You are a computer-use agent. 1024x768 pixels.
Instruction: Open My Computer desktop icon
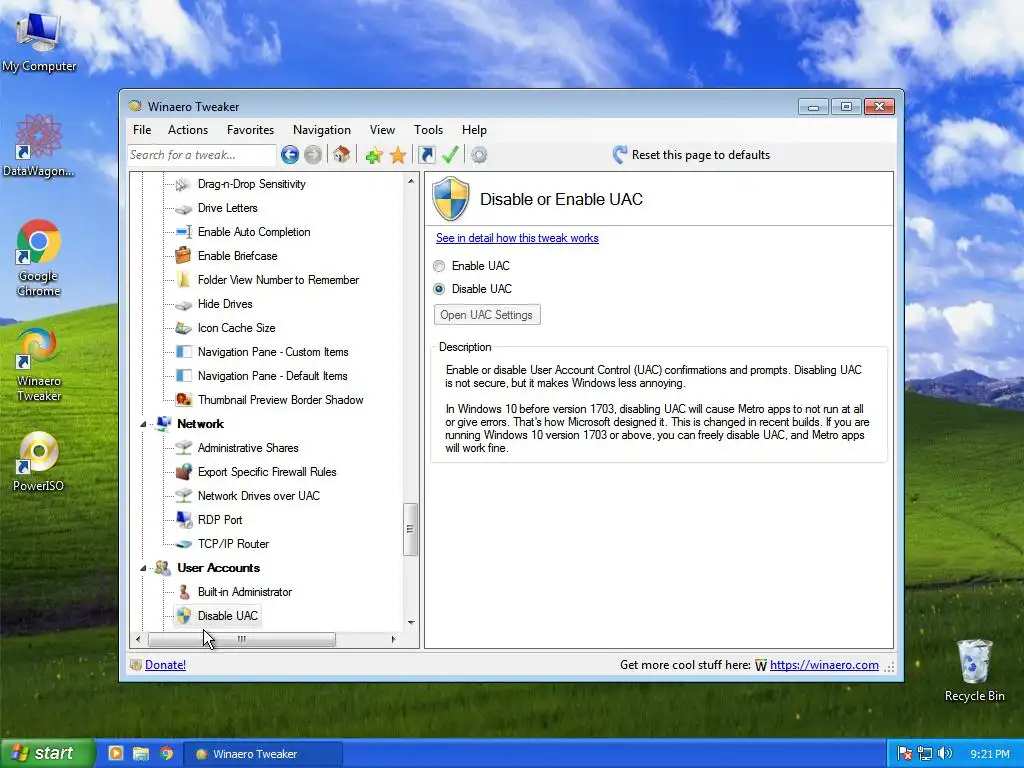[x=39, y=42]
